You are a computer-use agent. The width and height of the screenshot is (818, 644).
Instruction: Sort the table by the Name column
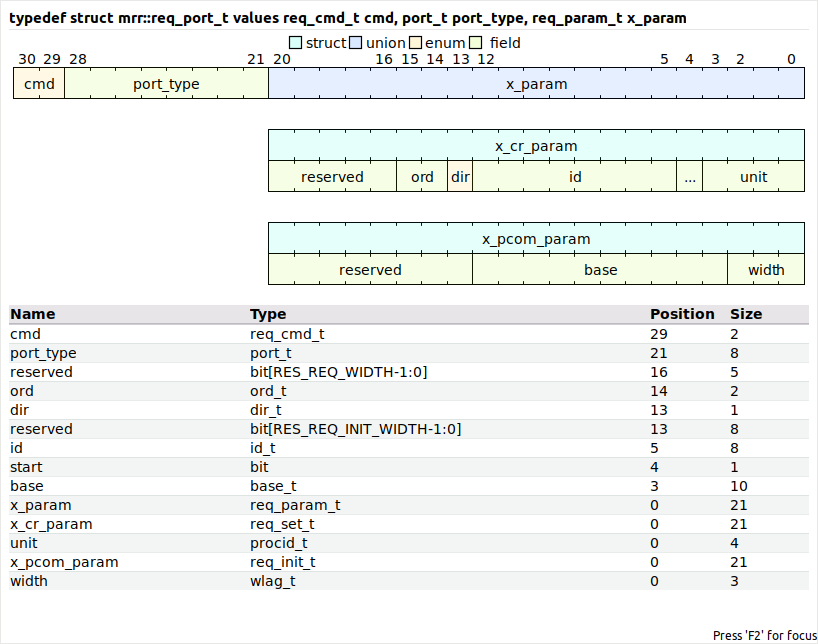pos(31,313)
